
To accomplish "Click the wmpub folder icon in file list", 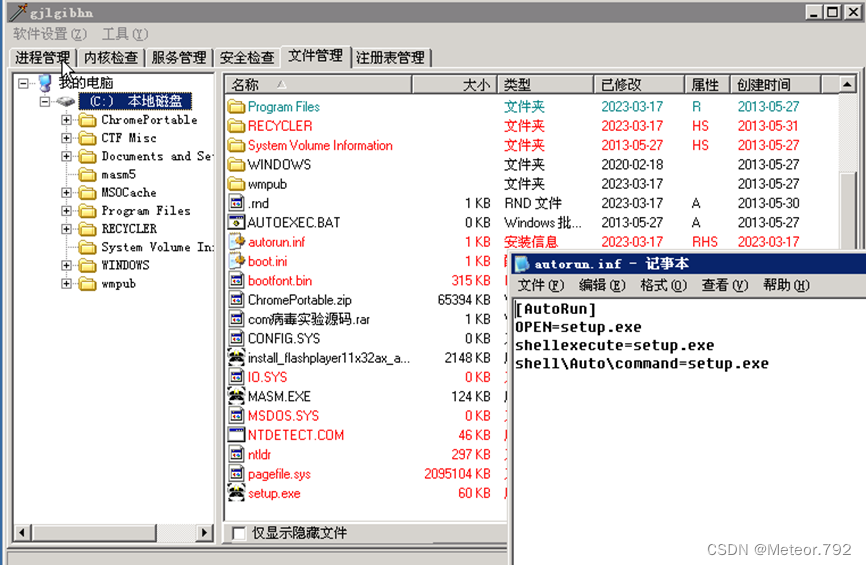I will pos(236,183).
